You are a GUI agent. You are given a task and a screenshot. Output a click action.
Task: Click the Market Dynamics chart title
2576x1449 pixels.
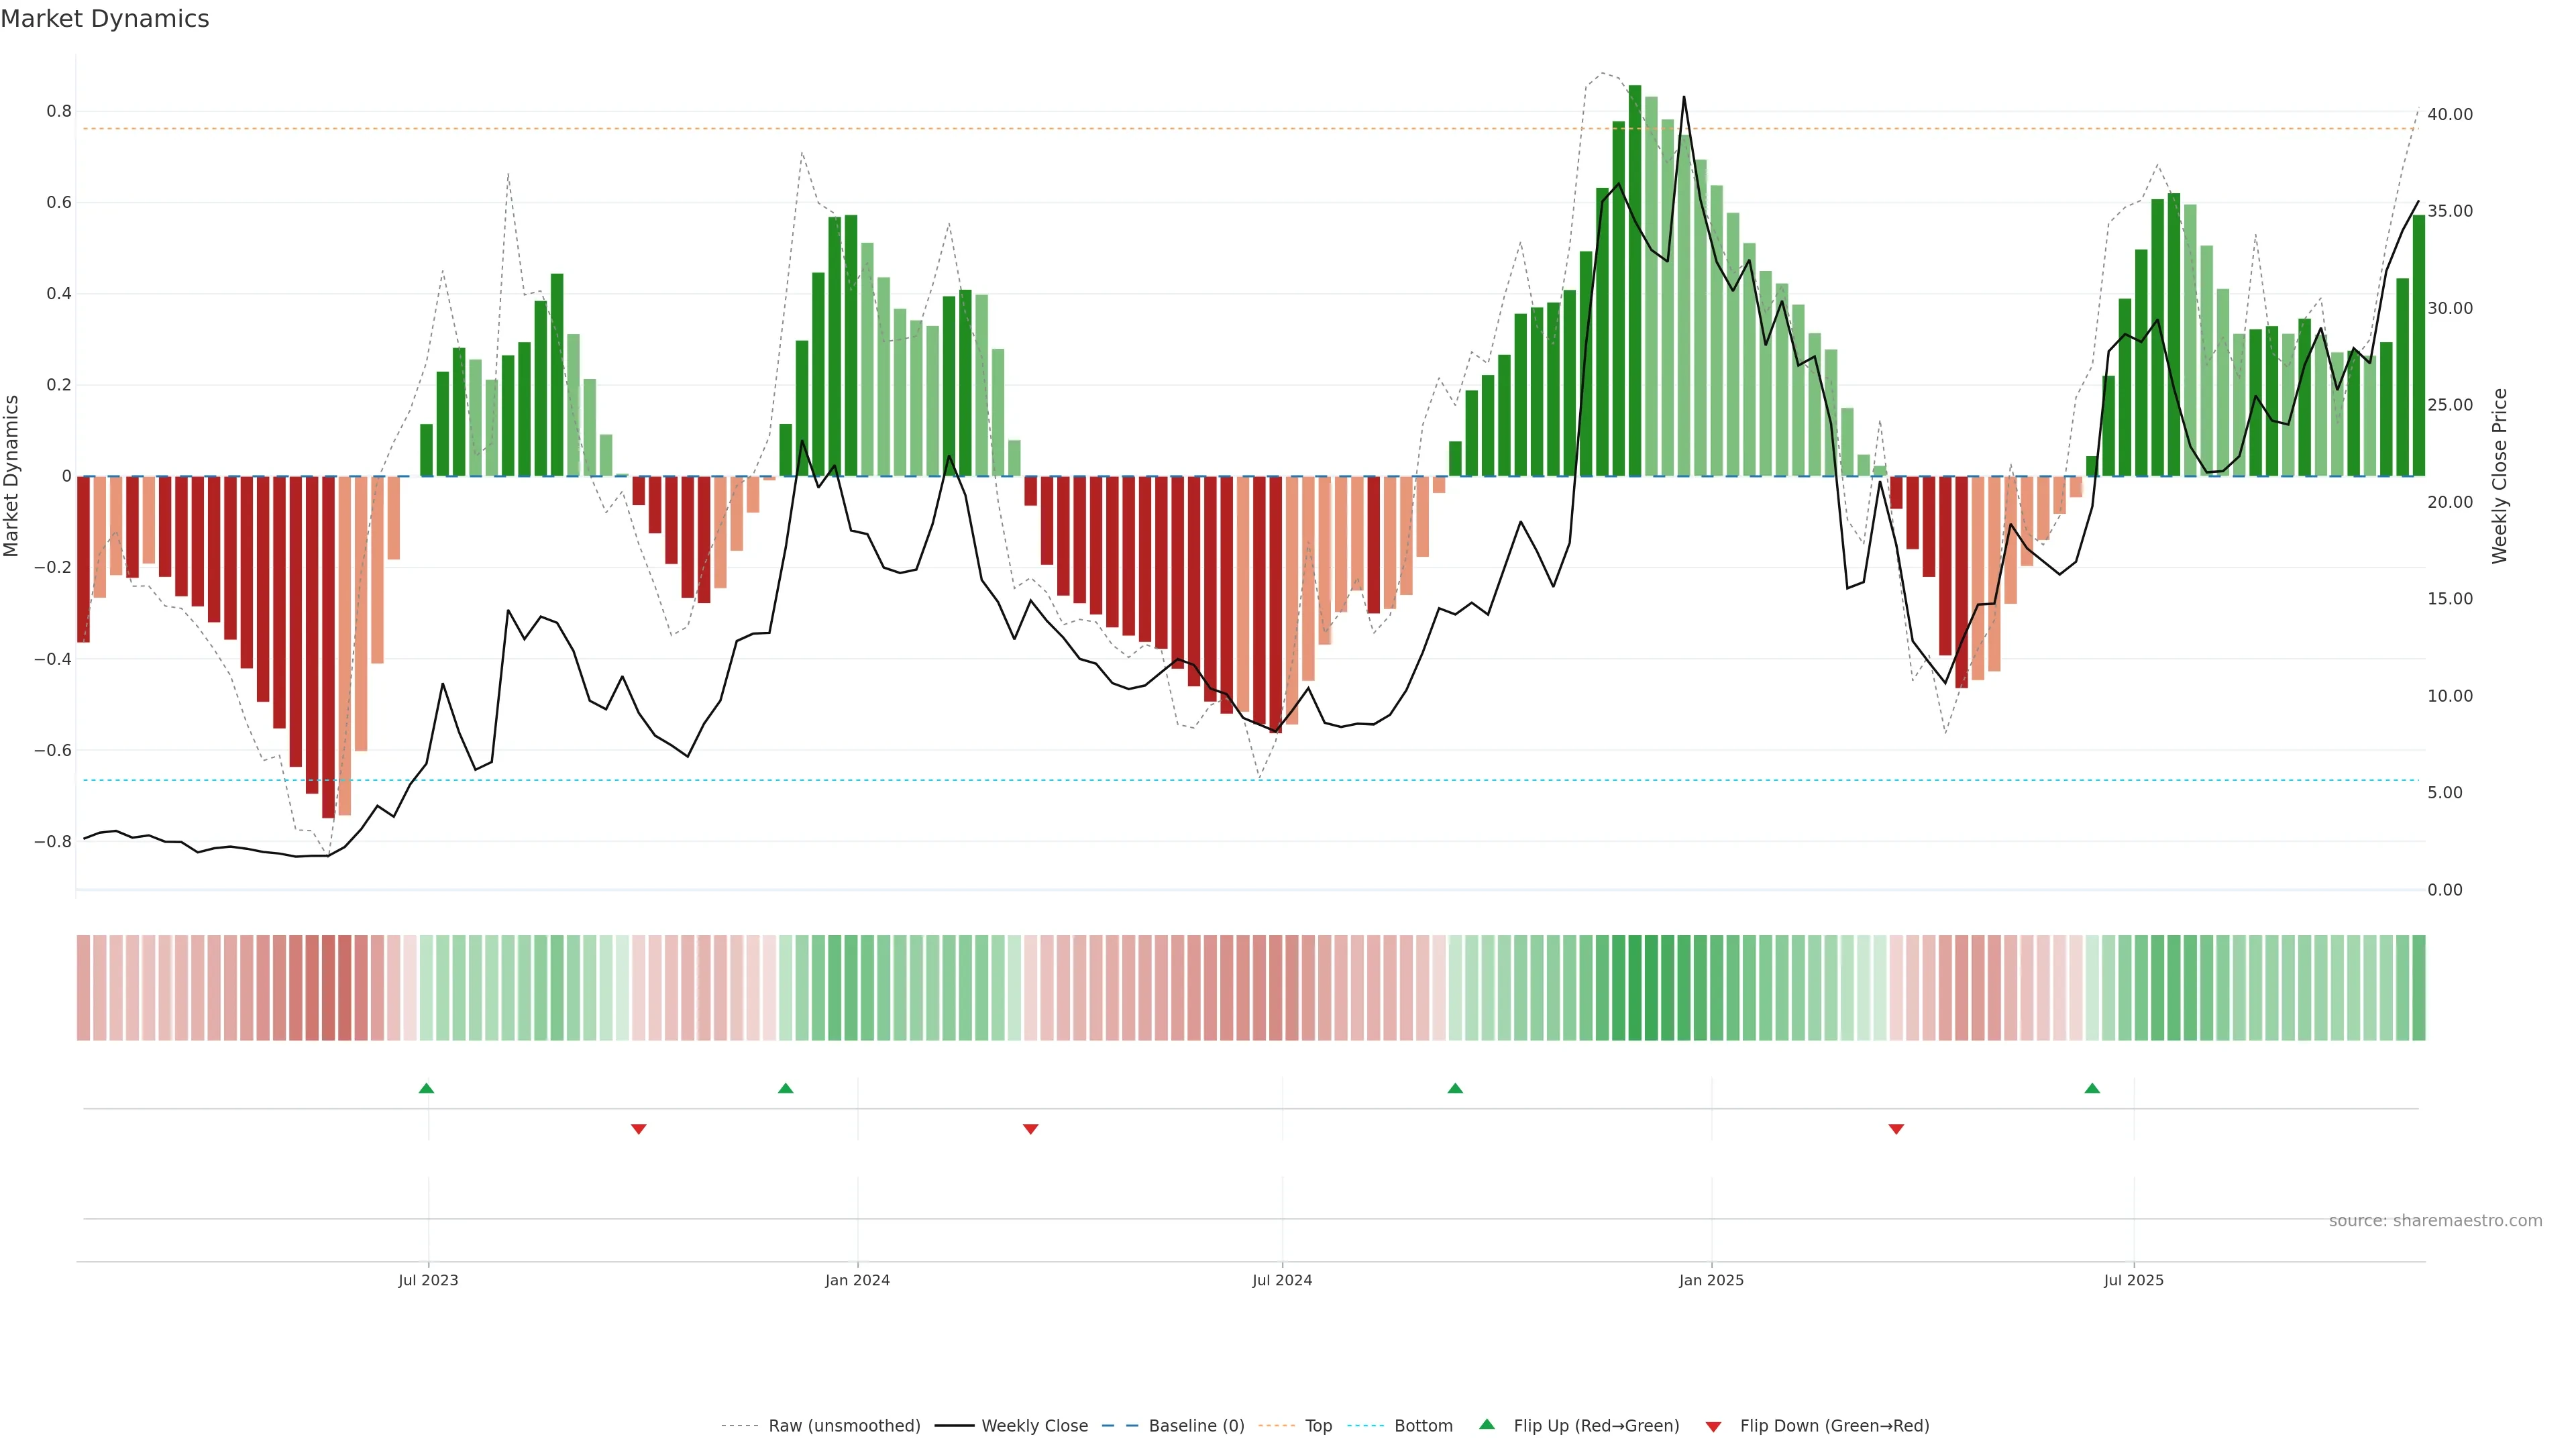105,19
